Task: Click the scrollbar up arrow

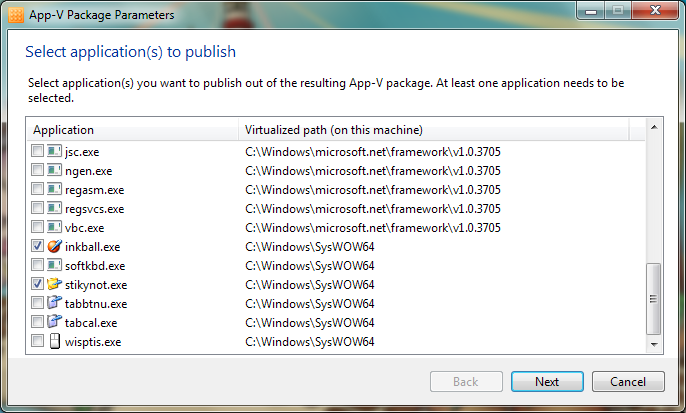Action: pos(654,127)
